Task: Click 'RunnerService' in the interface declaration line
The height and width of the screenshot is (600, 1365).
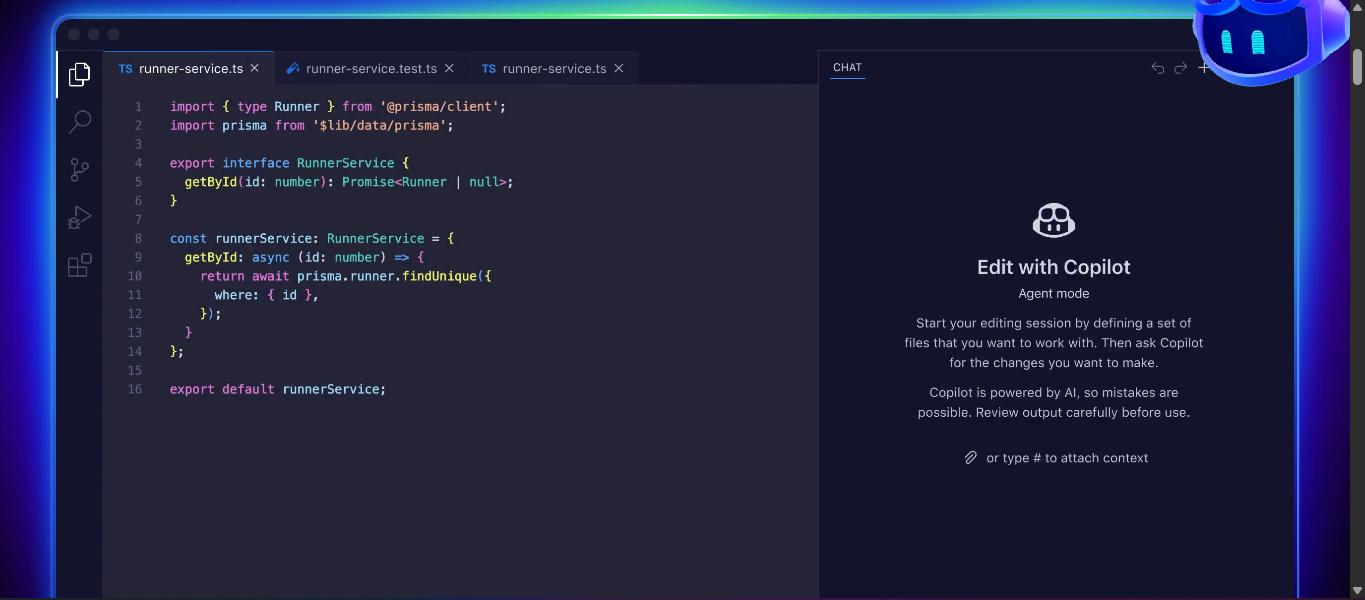Action: point(346,163)
